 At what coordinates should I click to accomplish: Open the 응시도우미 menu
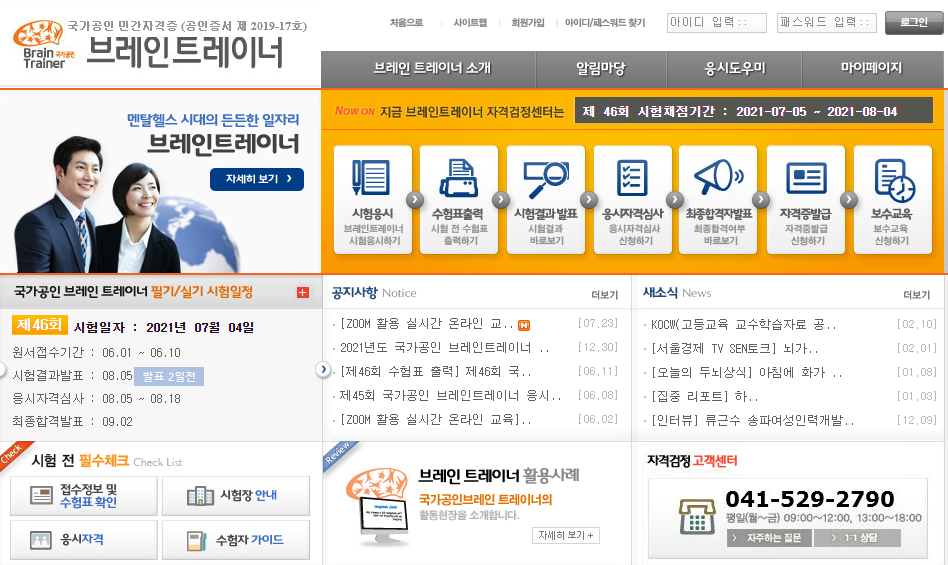[x=735, y=68]
